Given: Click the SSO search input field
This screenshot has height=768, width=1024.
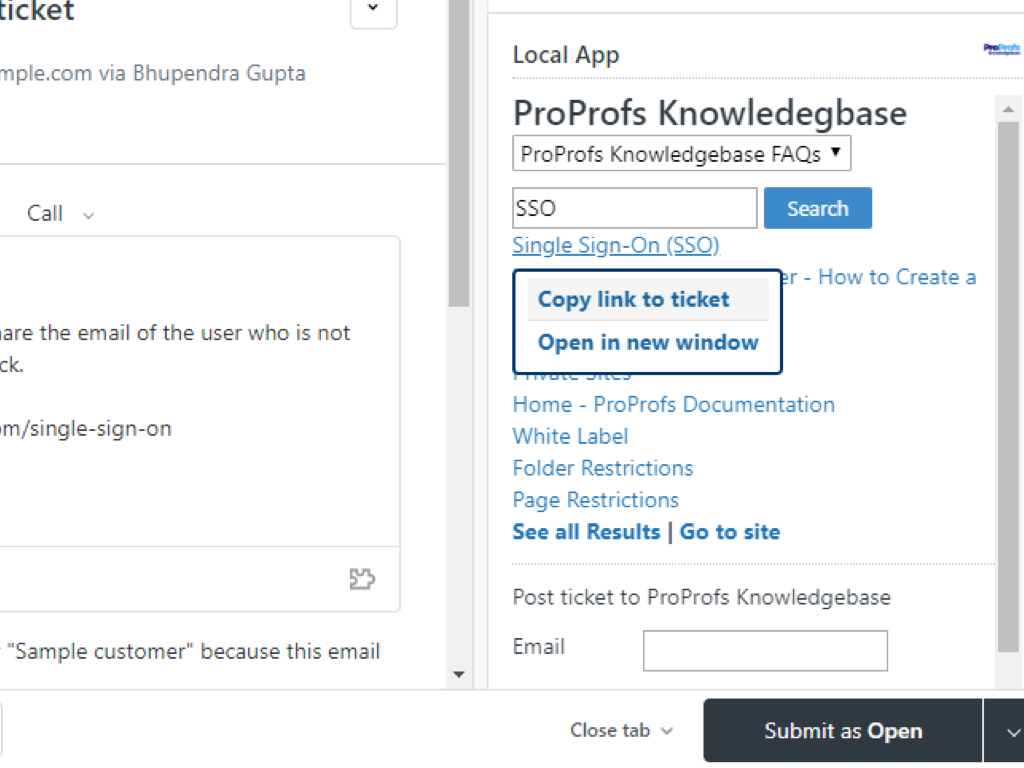Looking at the screenshot, I should 634,208.
